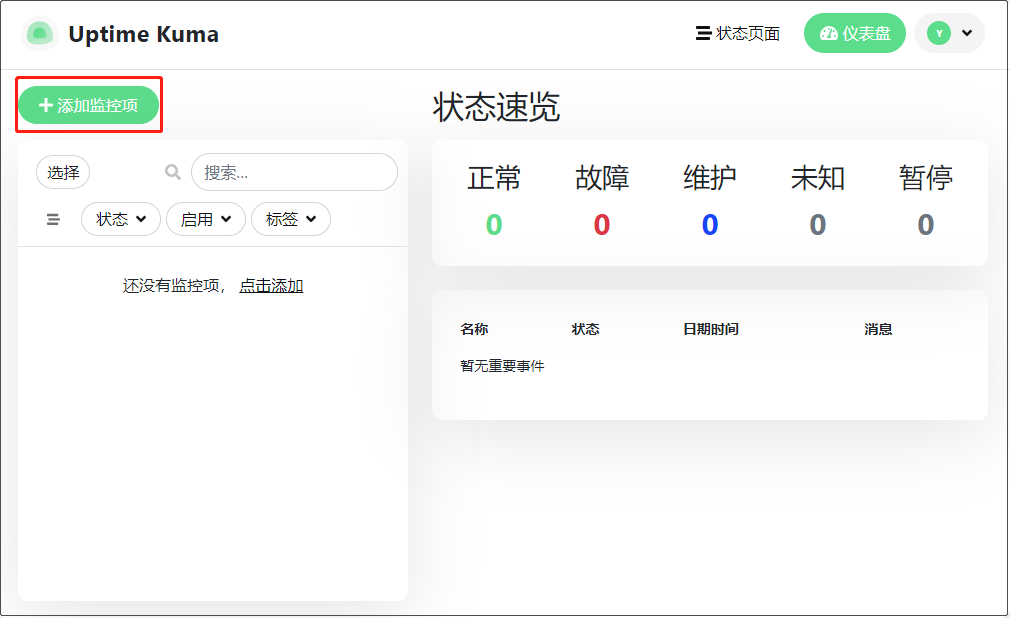1010x618 pixels.
Task: Open the 状态页面 status pages menu
Action: [738, 34]
